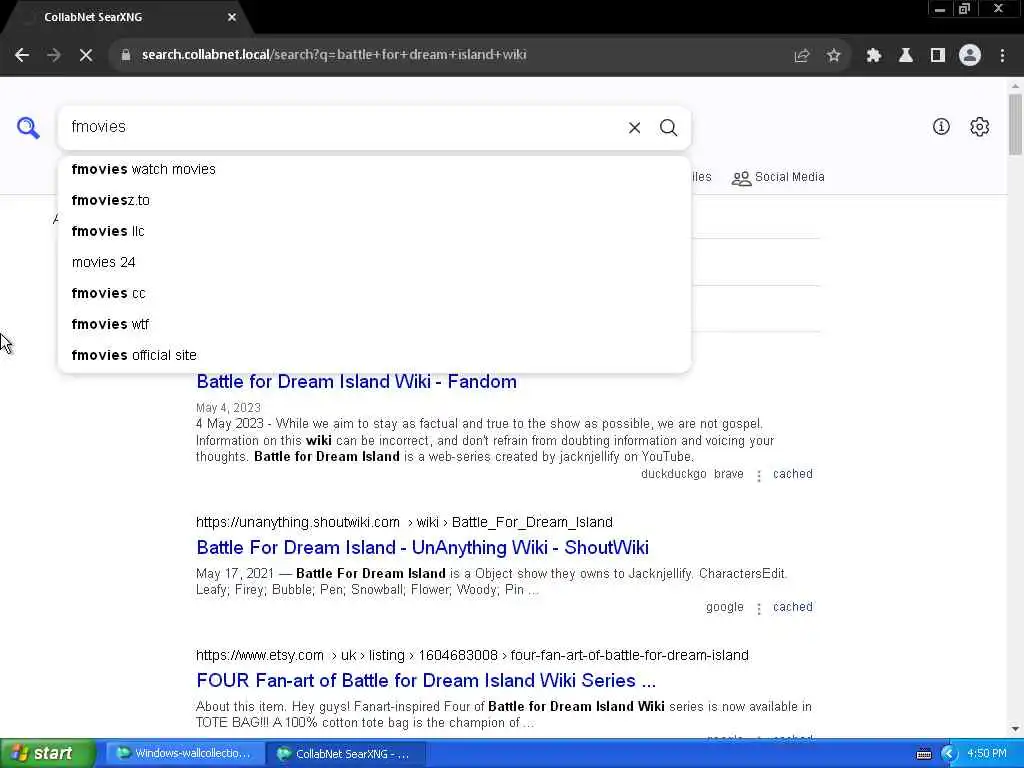Select the Social Media category tab
The image size is (1024, 768).
tap(778, 177)
